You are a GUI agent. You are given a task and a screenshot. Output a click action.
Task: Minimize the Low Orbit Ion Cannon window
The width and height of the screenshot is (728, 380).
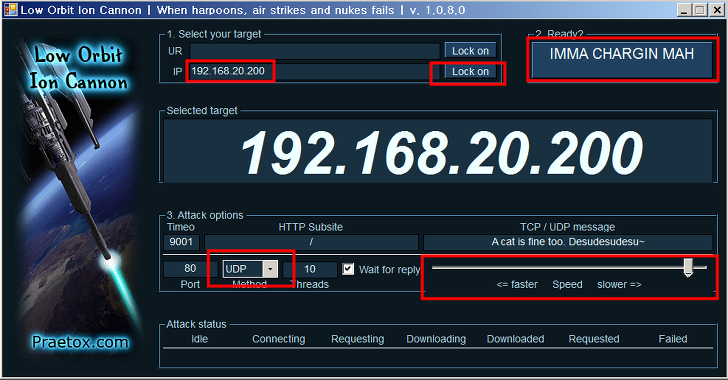click(684, 10)
